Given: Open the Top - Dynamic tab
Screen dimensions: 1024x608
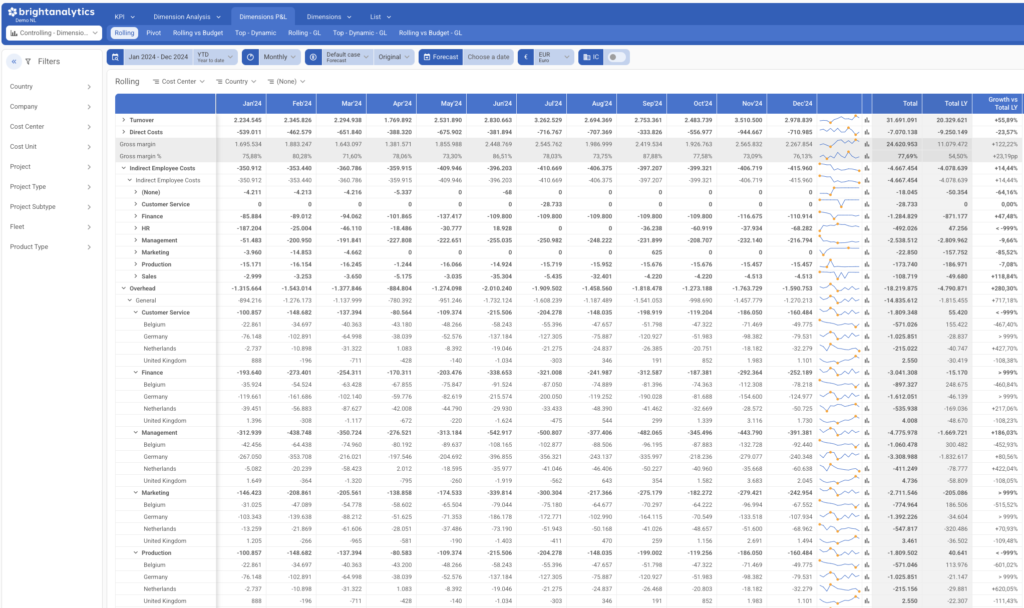Looking at the screenshot, I should pyautogui.click(x=255, y=33).
